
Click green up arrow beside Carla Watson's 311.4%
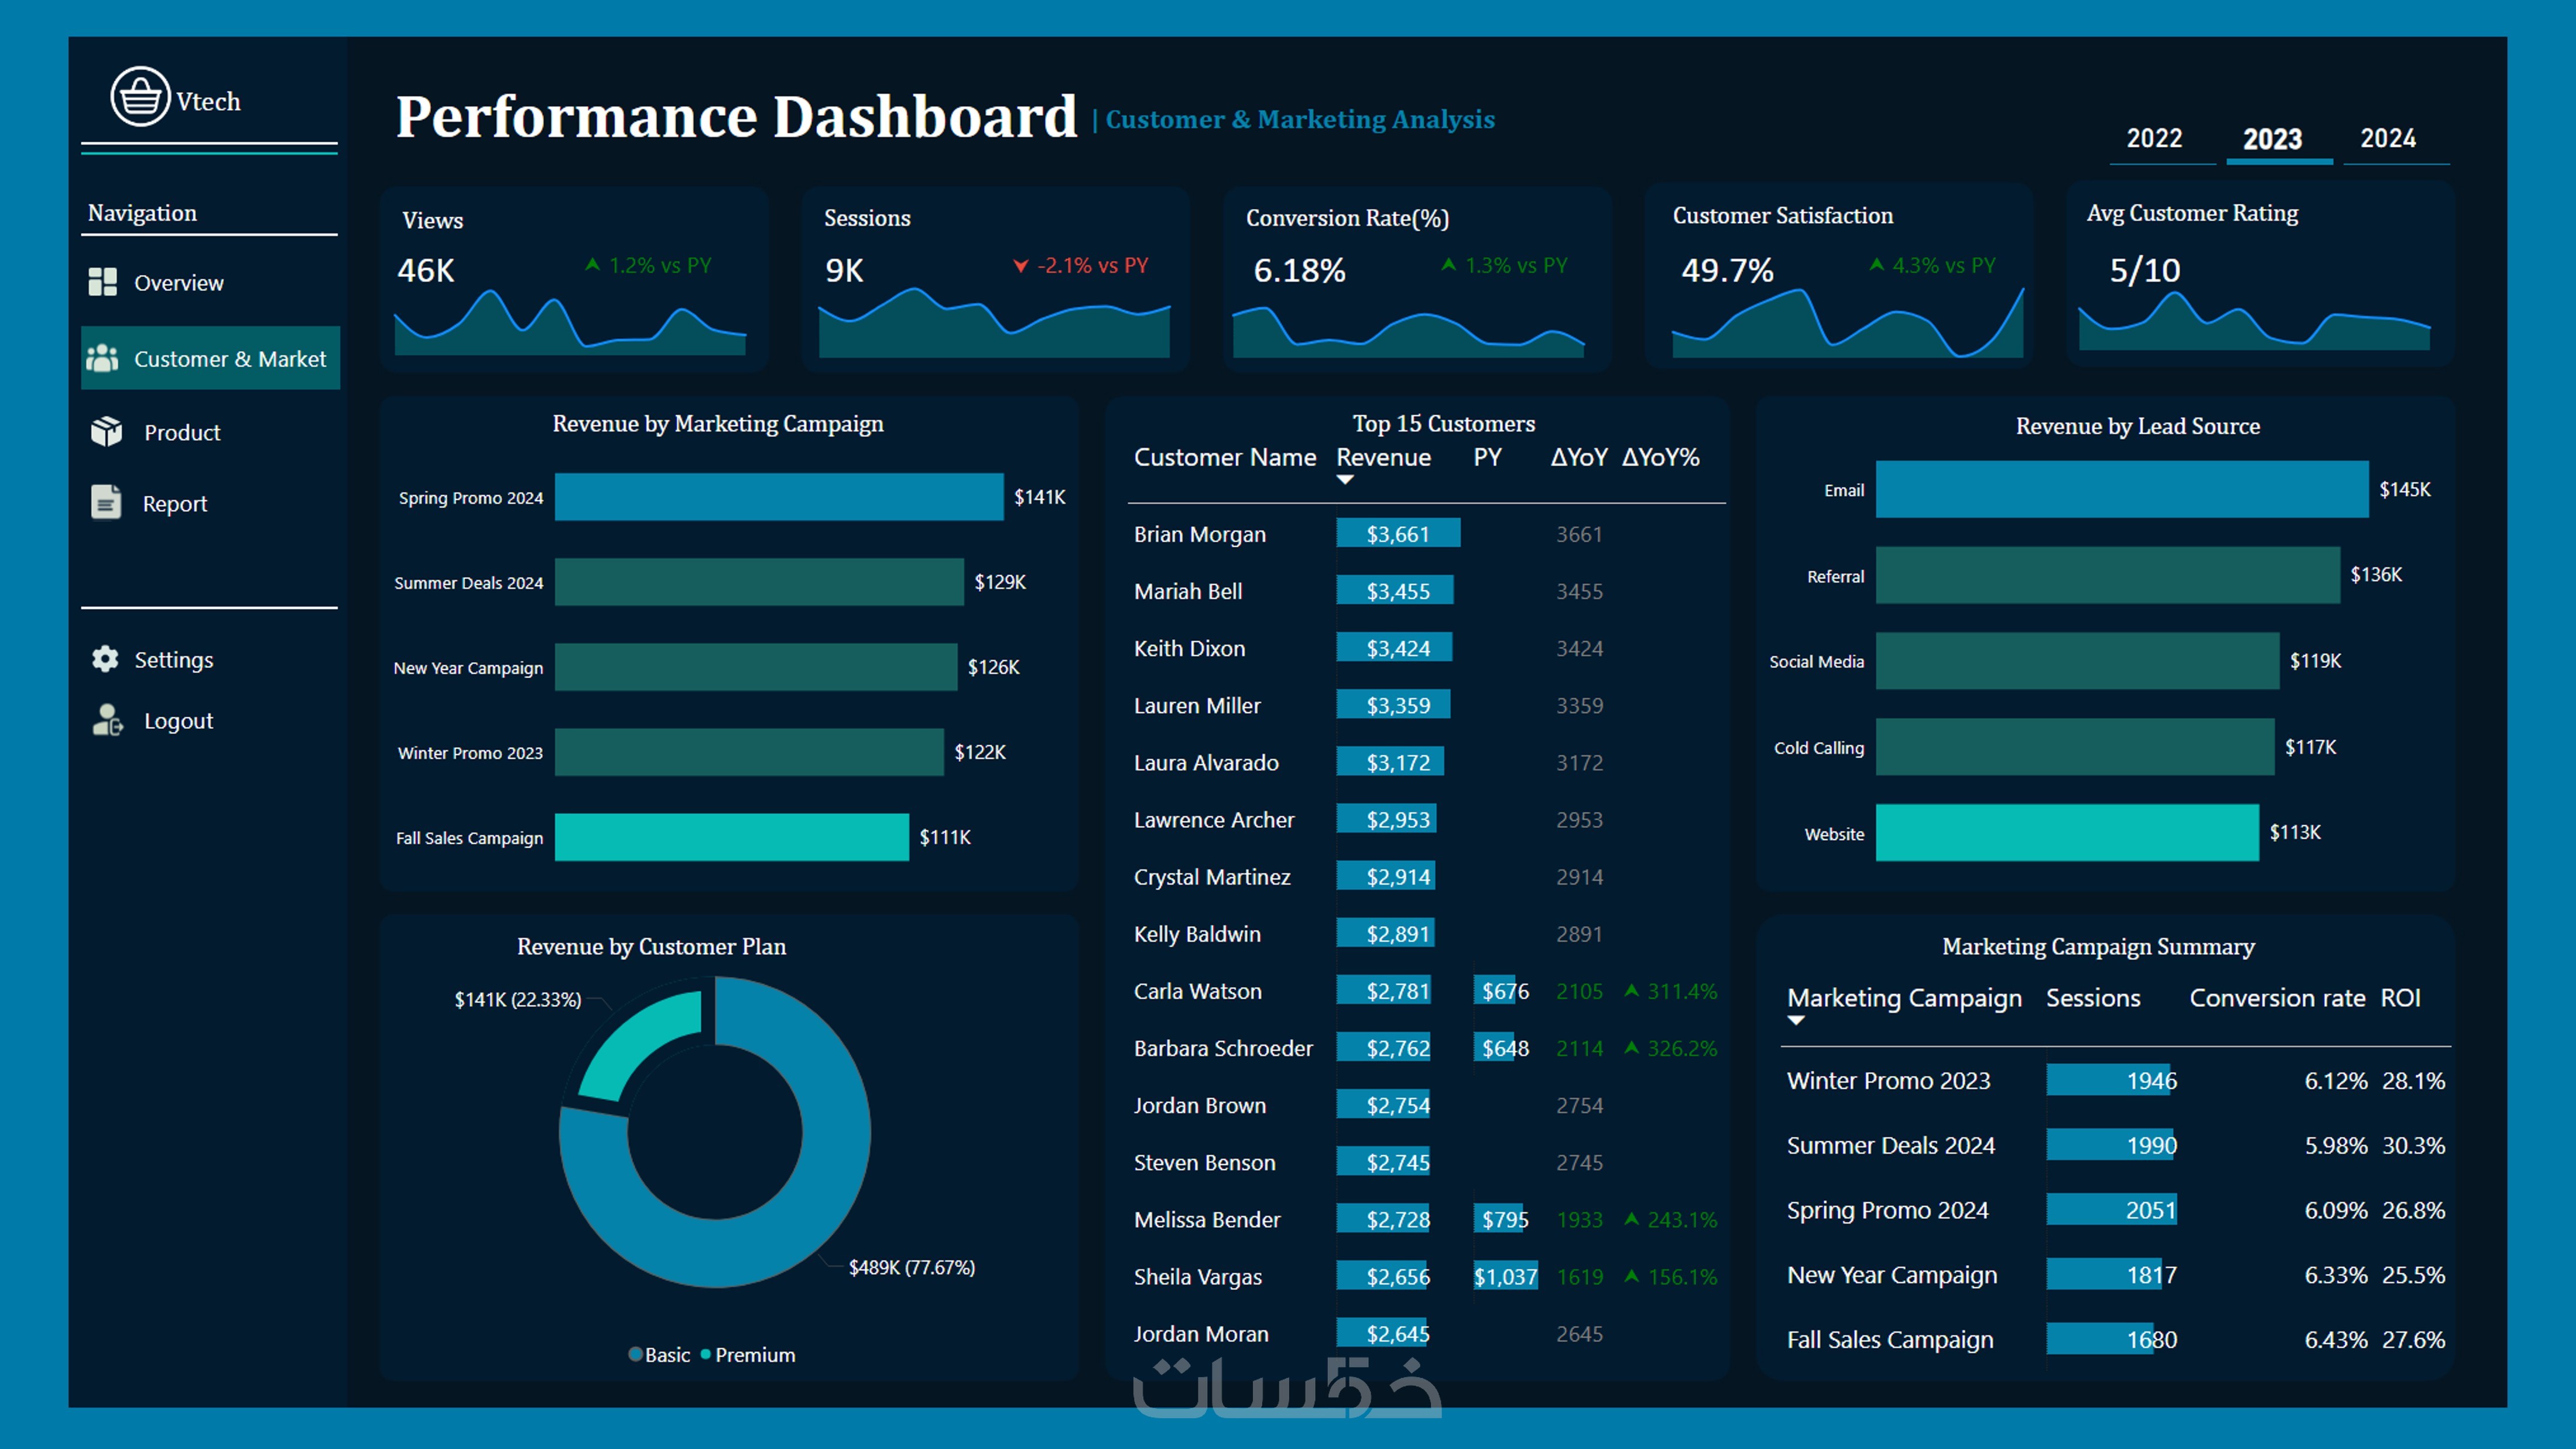[x=1631, y=990]
